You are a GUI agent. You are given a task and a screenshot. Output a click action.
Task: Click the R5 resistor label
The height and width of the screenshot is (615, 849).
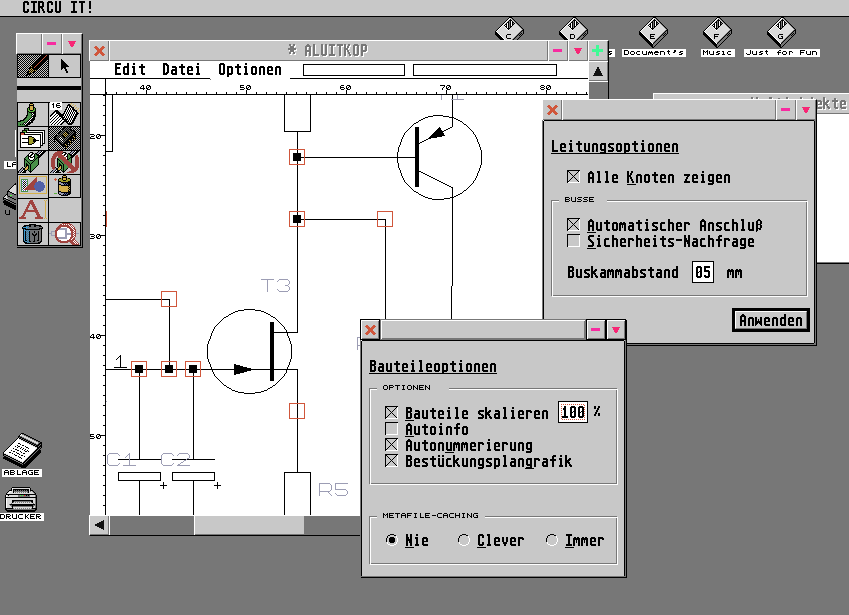pos(333,490)
